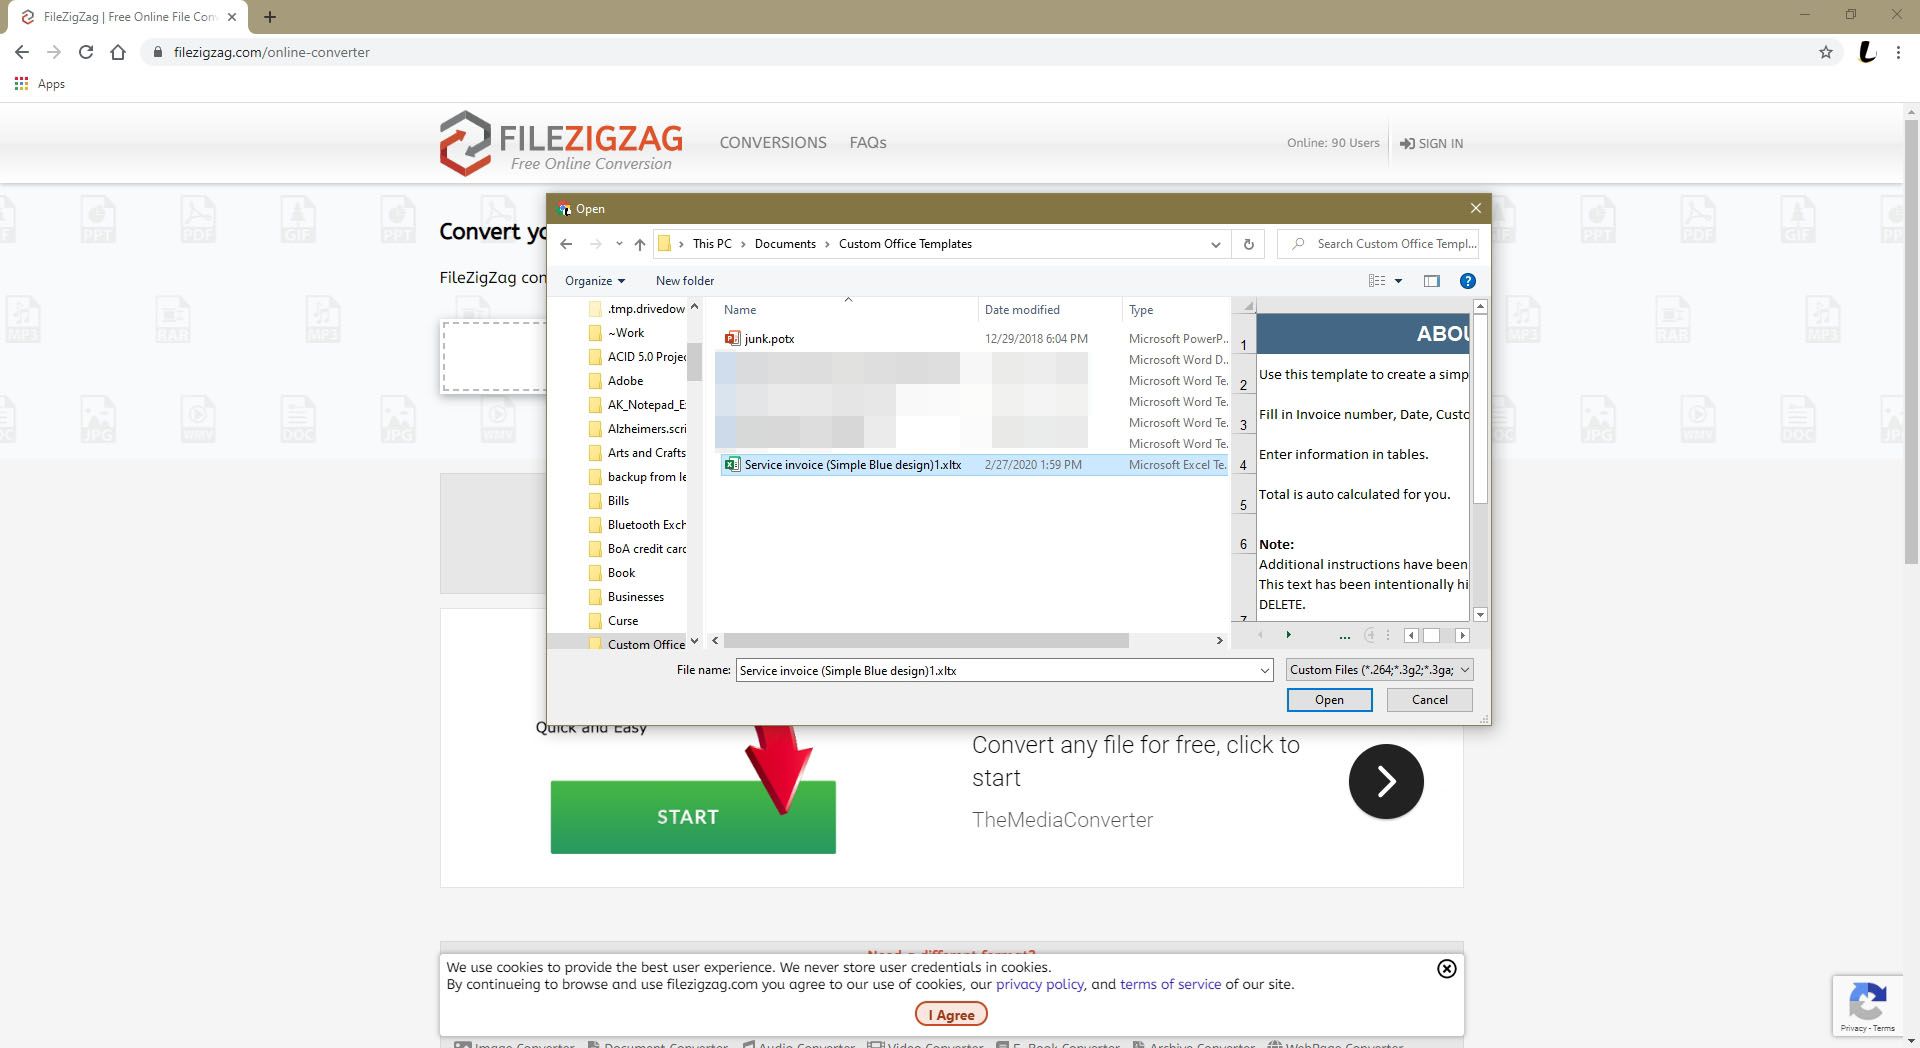The height and width of the screenshot is (1048, 1920).
Task: Click I Agree on cookie notice
Action: (x=951, y=1014)
